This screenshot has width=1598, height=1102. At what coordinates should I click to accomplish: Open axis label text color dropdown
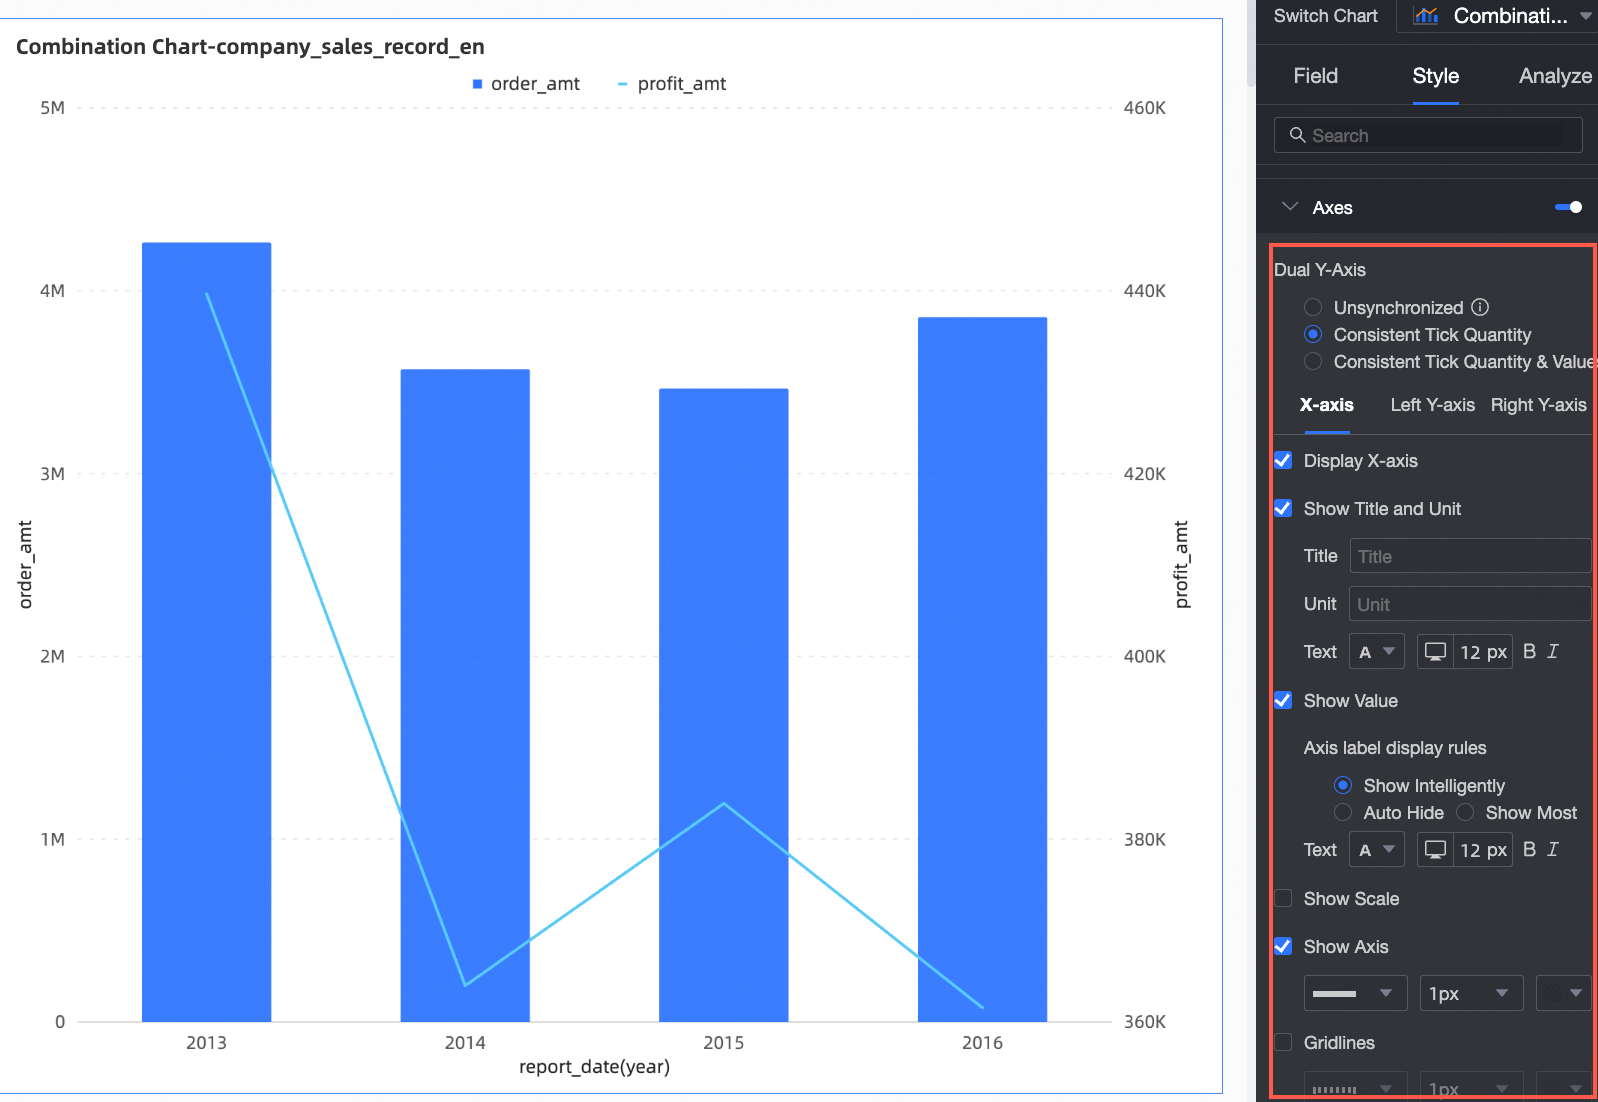click(x=1376, y=850)
